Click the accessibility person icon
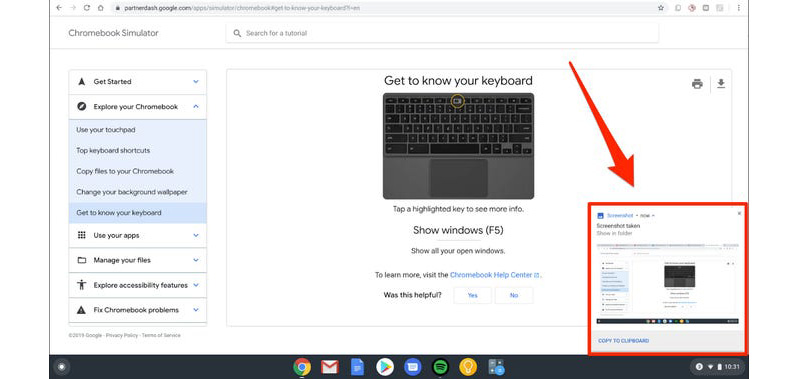 (x=82, y=285)
